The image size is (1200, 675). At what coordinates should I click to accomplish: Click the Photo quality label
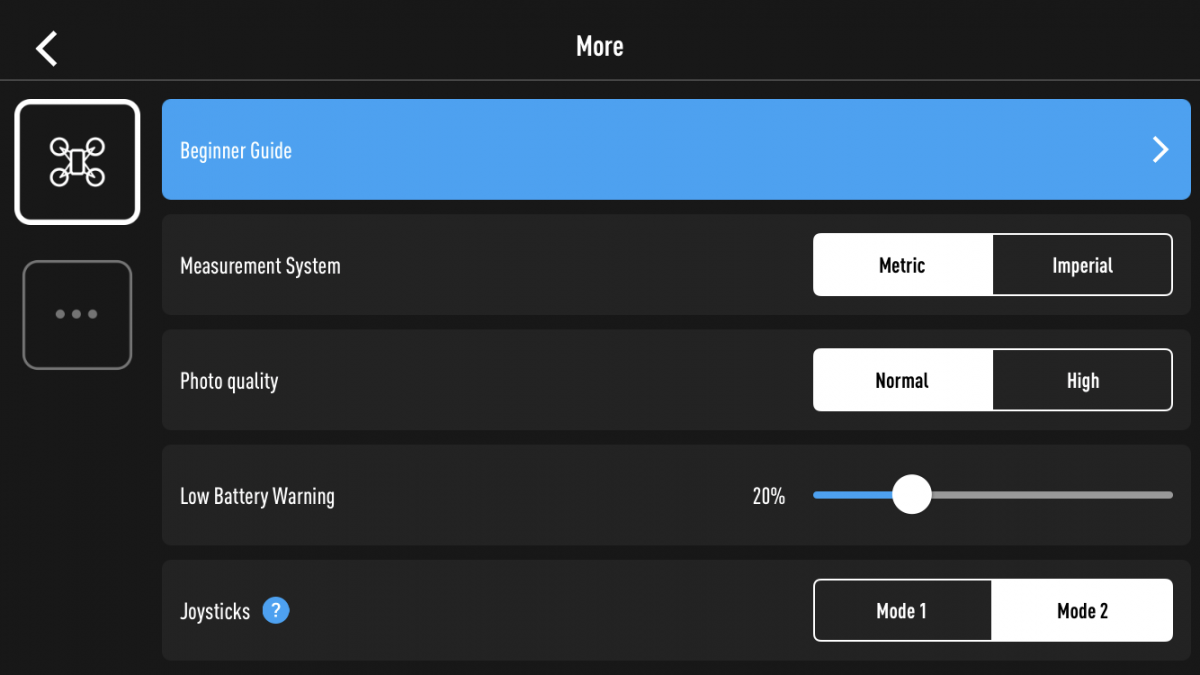(229, 381)
